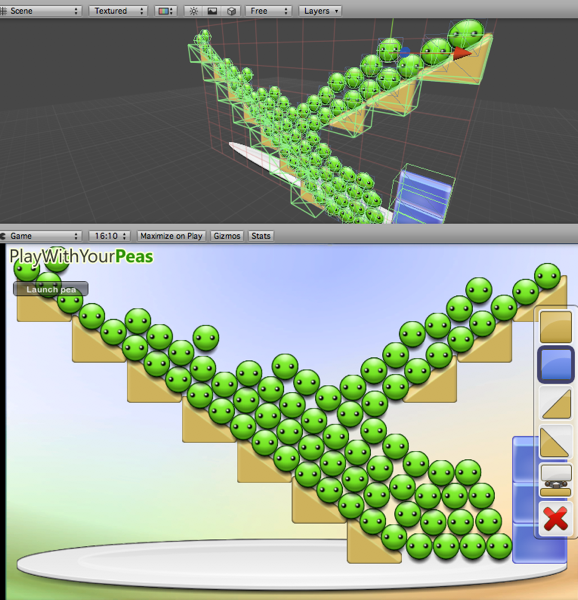
Task: Toggle the scene cube grid icon
Action: pyautogui.click(x=231, y=11)
